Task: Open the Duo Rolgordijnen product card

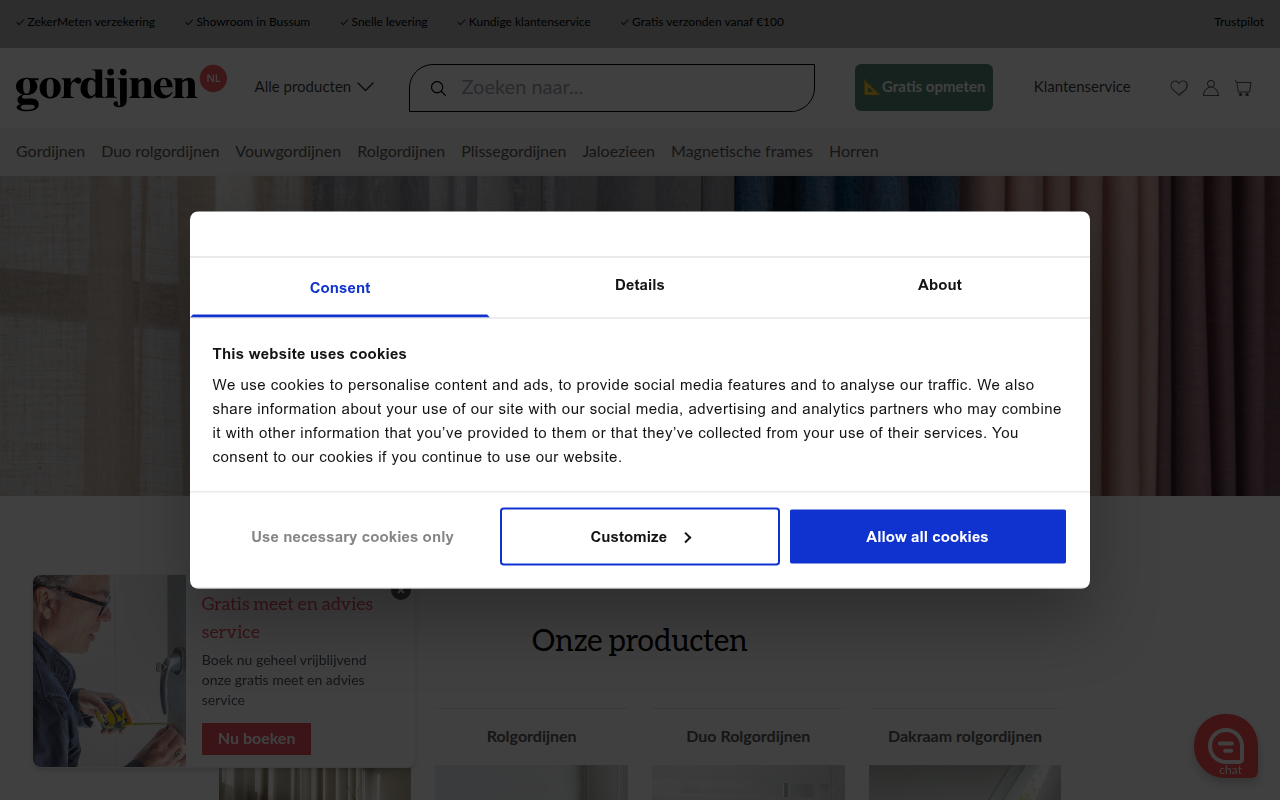Action: [748, 754]
